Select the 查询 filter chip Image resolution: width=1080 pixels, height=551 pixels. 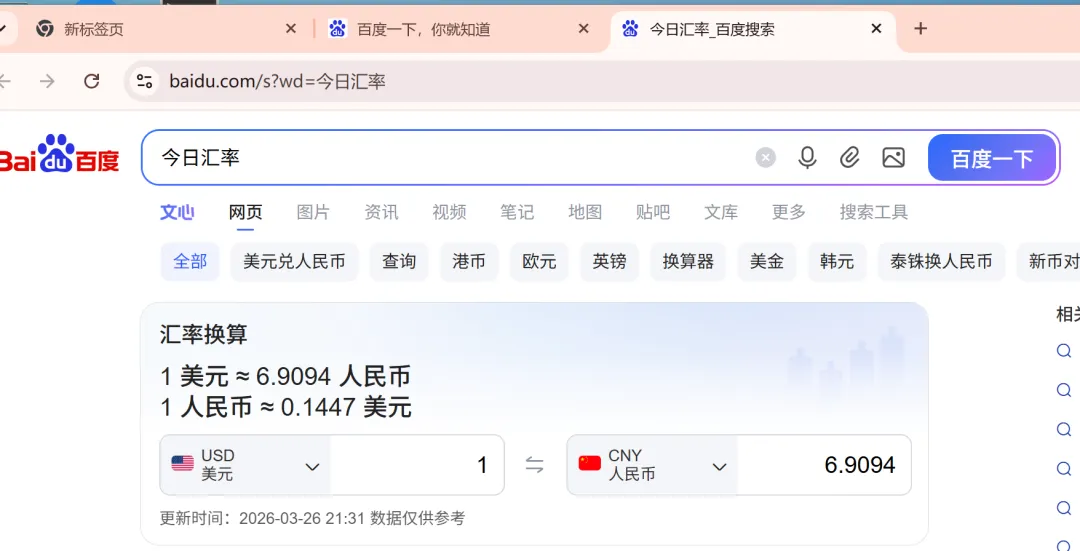click(x=399, y=262)
